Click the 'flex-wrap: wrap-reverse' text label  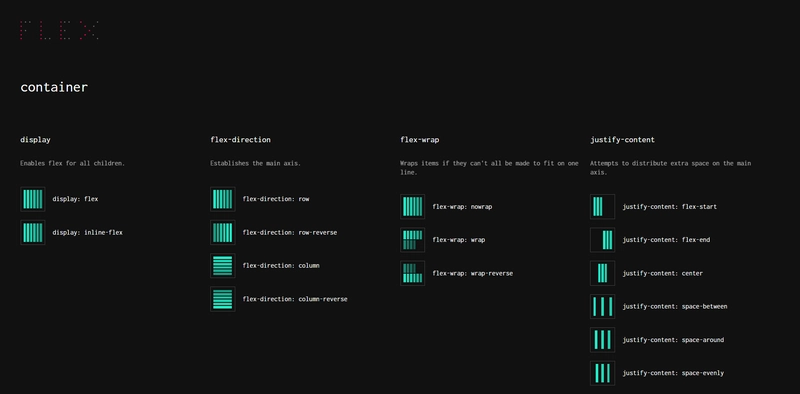point(472,274)
